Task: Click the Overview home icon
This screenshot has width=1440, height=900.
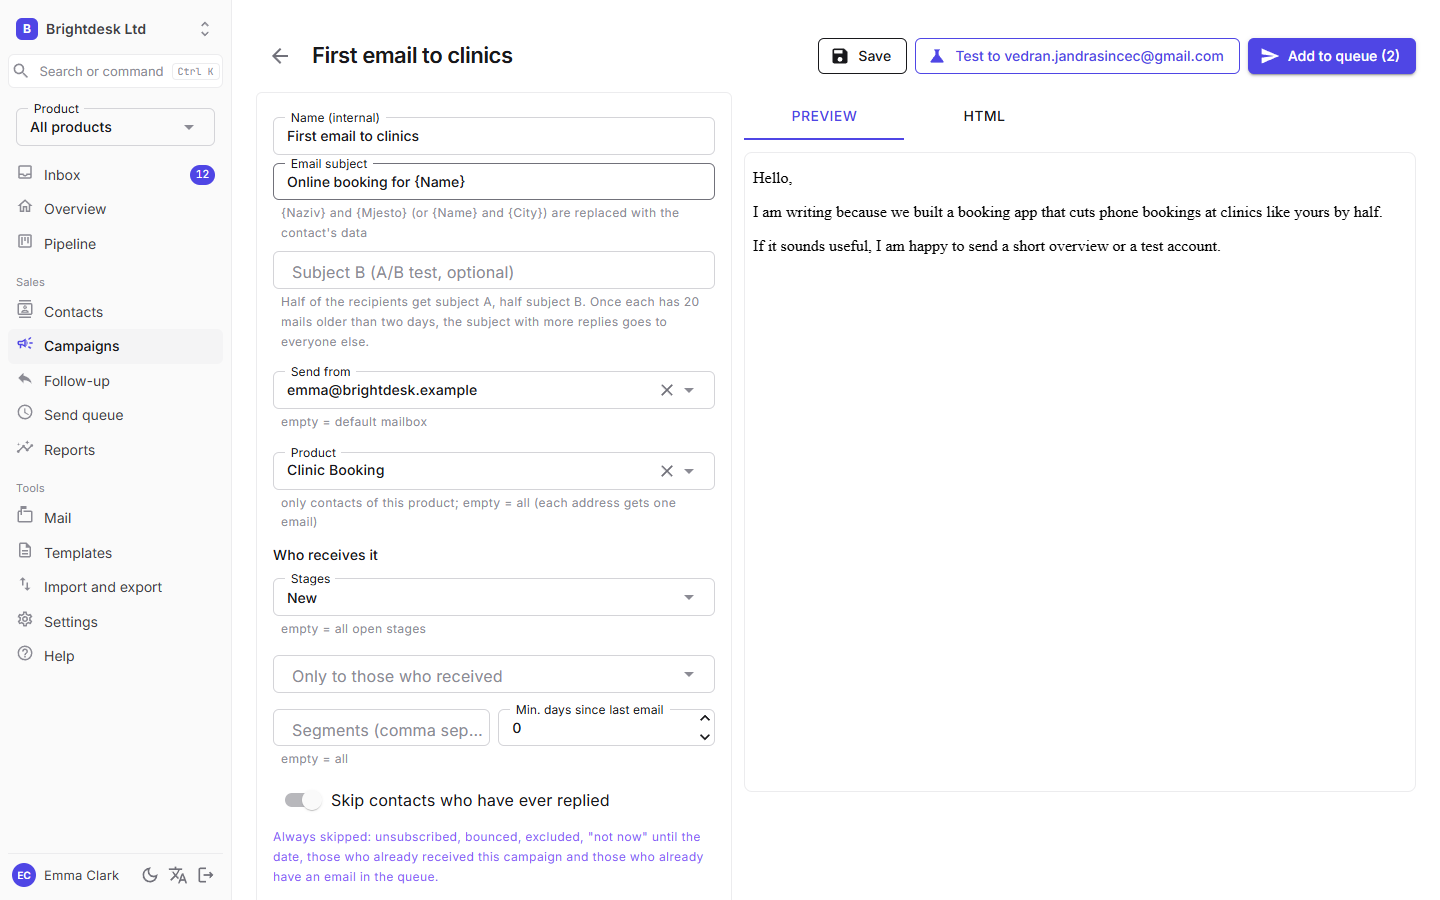Action: coord(25,207)
